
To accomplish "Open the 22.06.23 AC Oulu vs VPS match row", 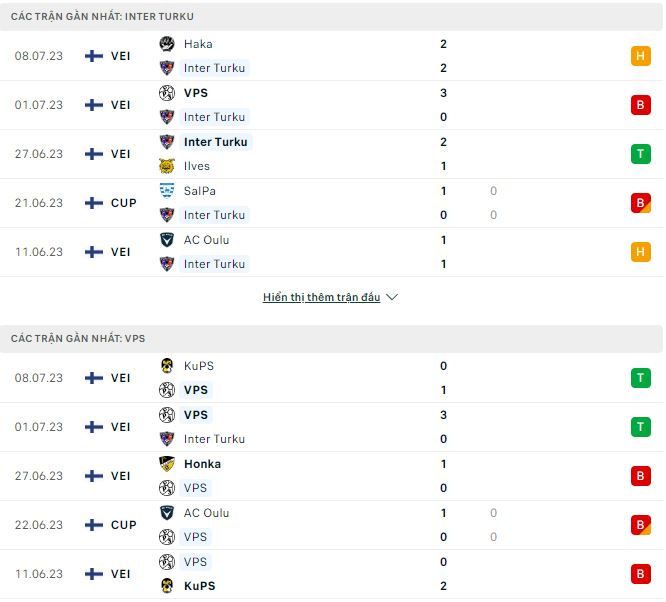I will (x=330, y=525).
